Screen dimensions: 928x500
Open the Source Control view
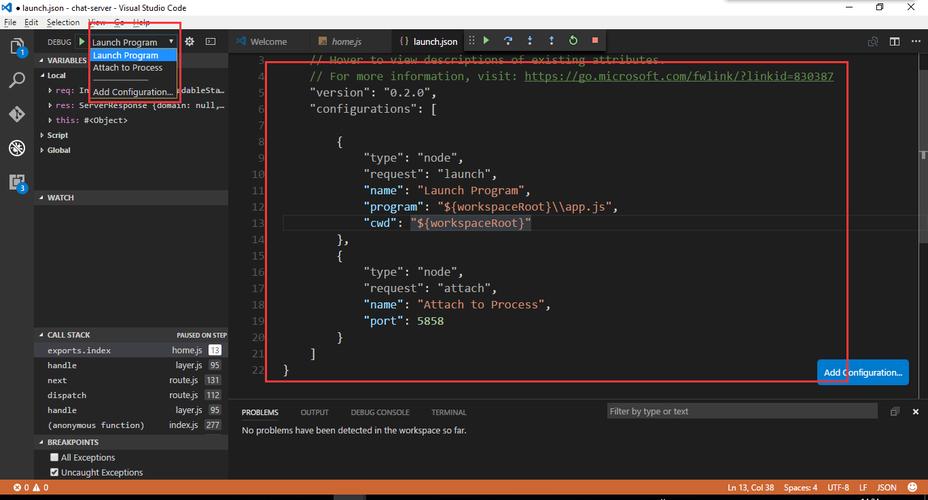tap(17, 114)
